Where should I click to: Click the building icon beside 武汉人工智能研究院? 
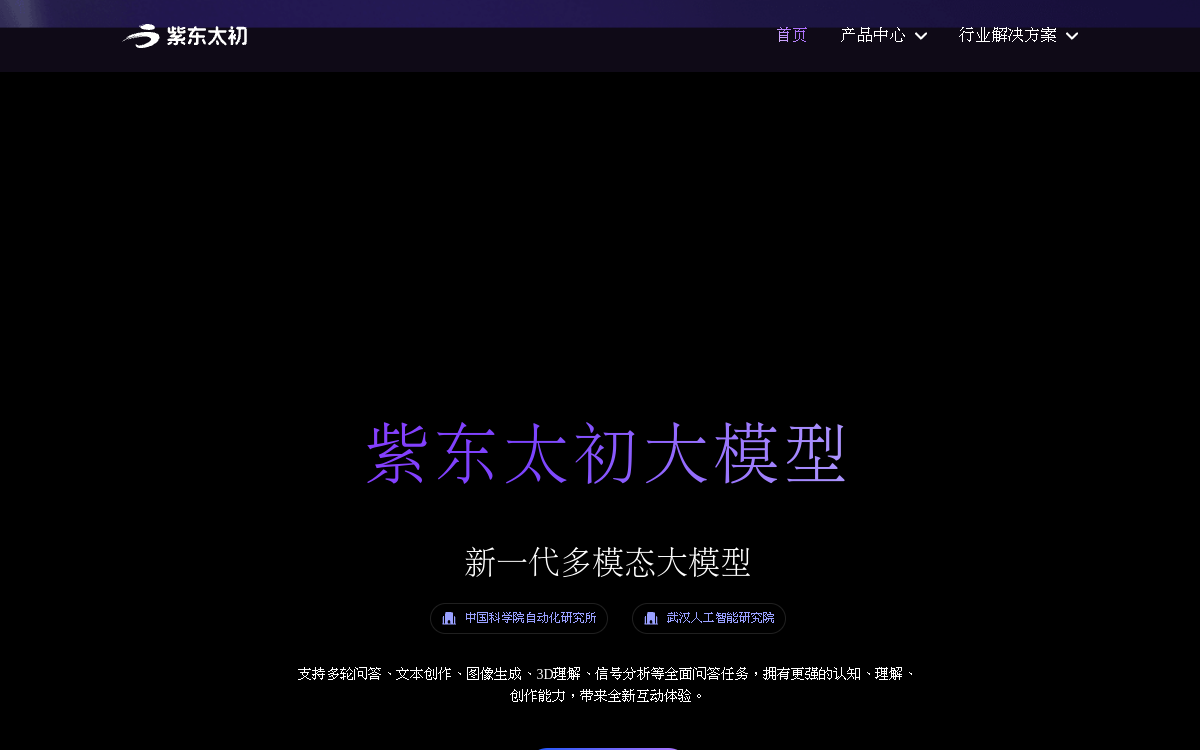[x=651, y=618]
